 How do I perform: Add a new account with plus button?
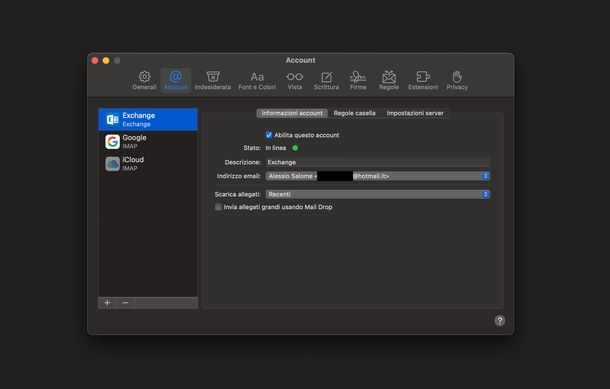[x=107, y=303]
